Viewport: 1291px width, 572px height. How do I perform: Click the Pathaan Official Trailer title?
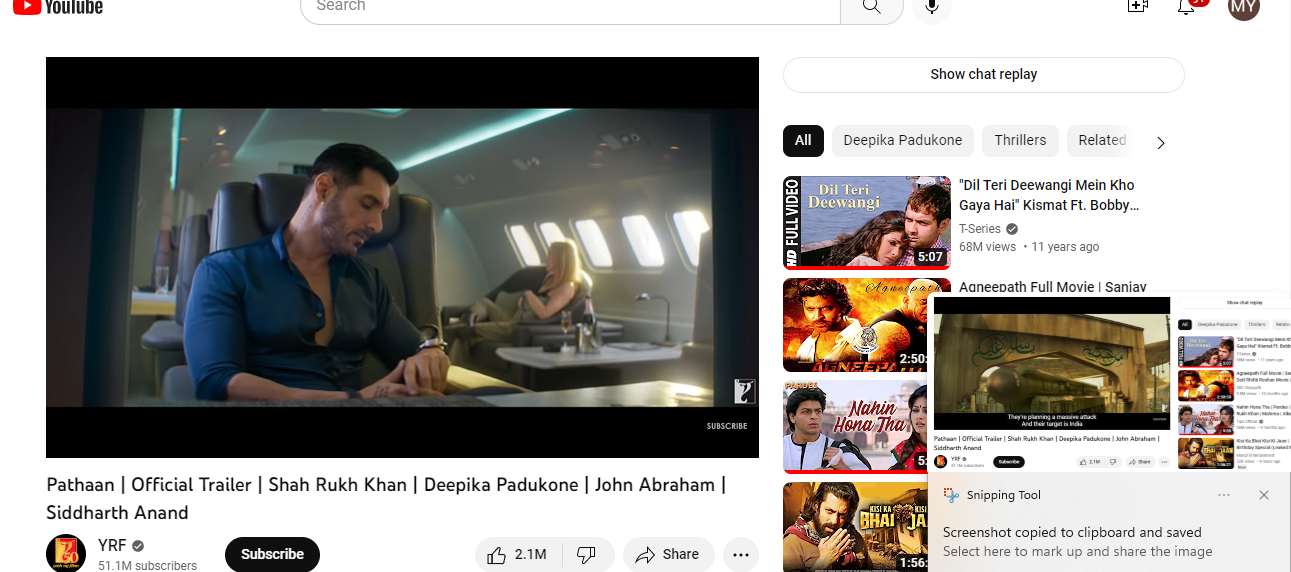tap(386, 498)
